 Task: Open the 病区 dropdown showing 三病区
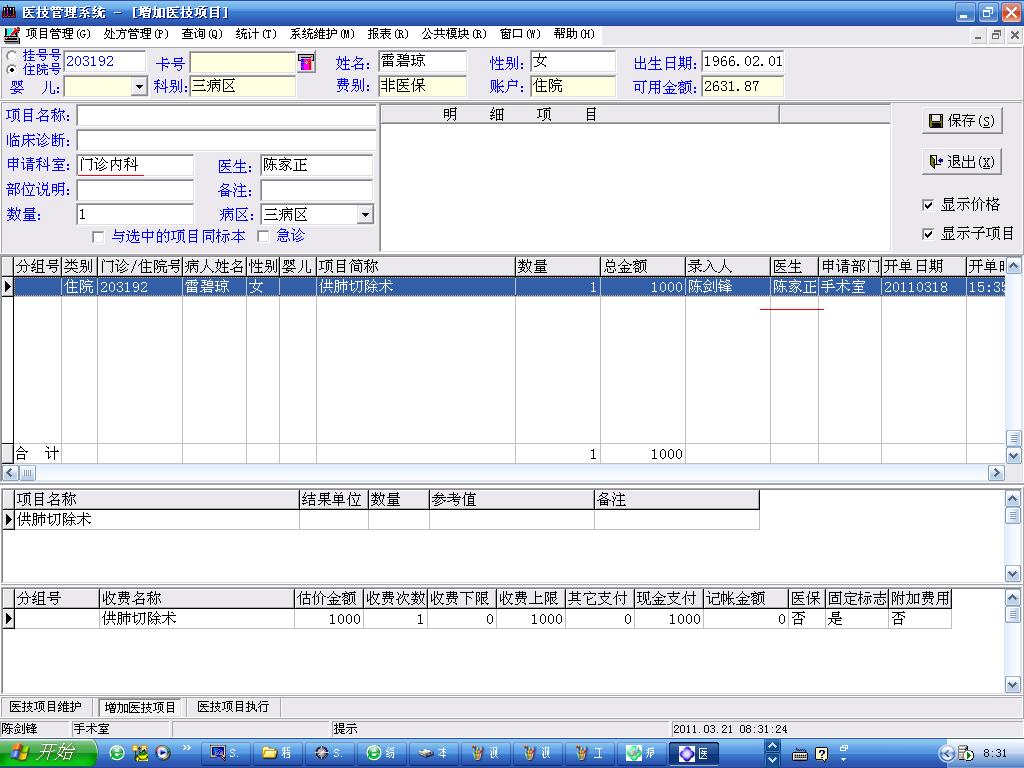[364, 215]
